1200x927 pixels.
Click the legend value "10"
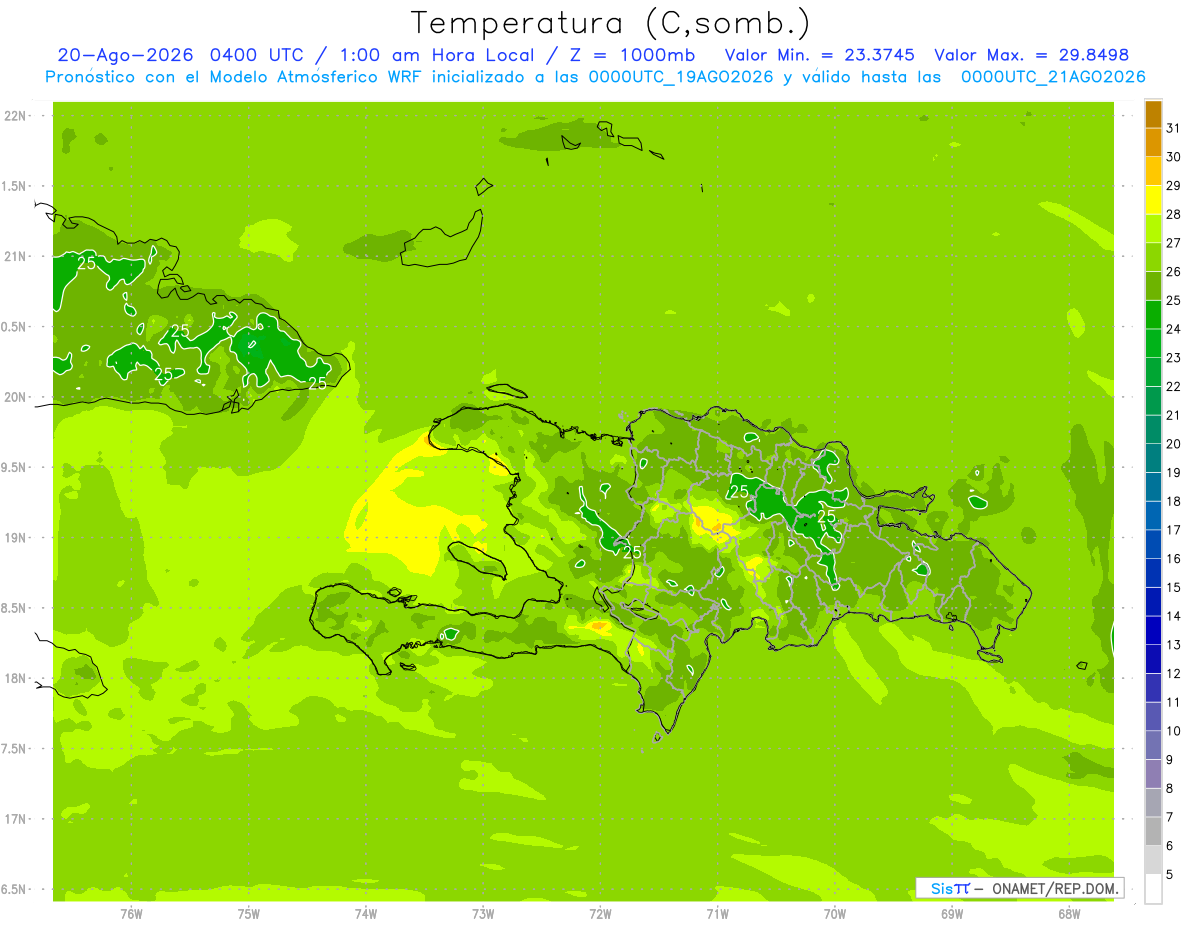click(x=1174, y=731)
